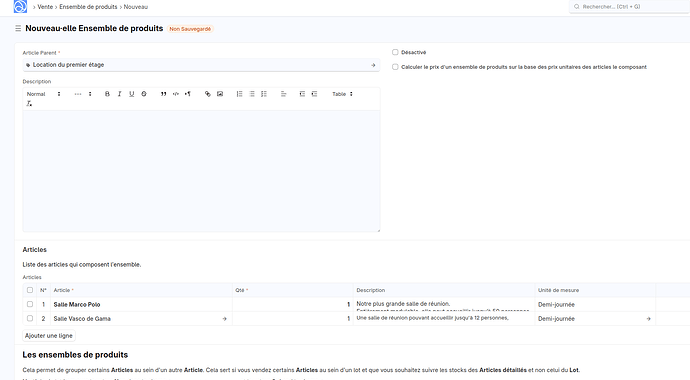Screen dimensions: 690x380
Task: Enable the Désactivé checkbox
Action: (x=395, y=52)
